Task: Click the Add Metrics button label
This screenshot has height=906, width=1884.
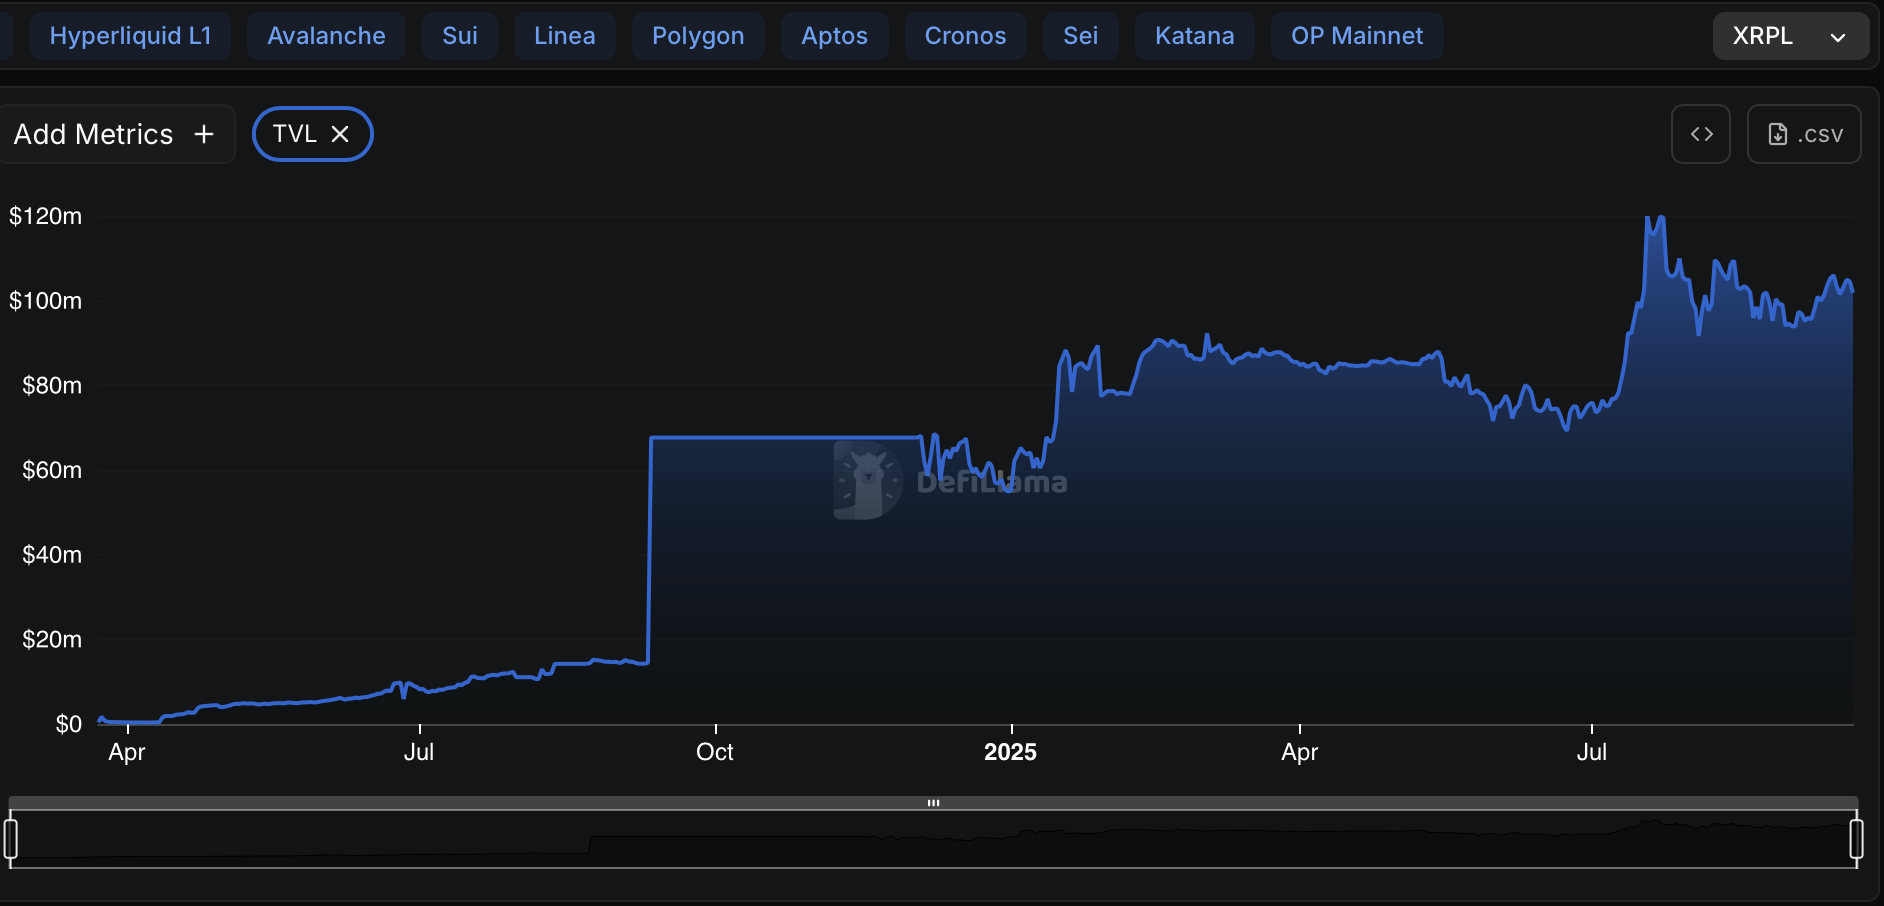Action: click(x=93, y=134)
